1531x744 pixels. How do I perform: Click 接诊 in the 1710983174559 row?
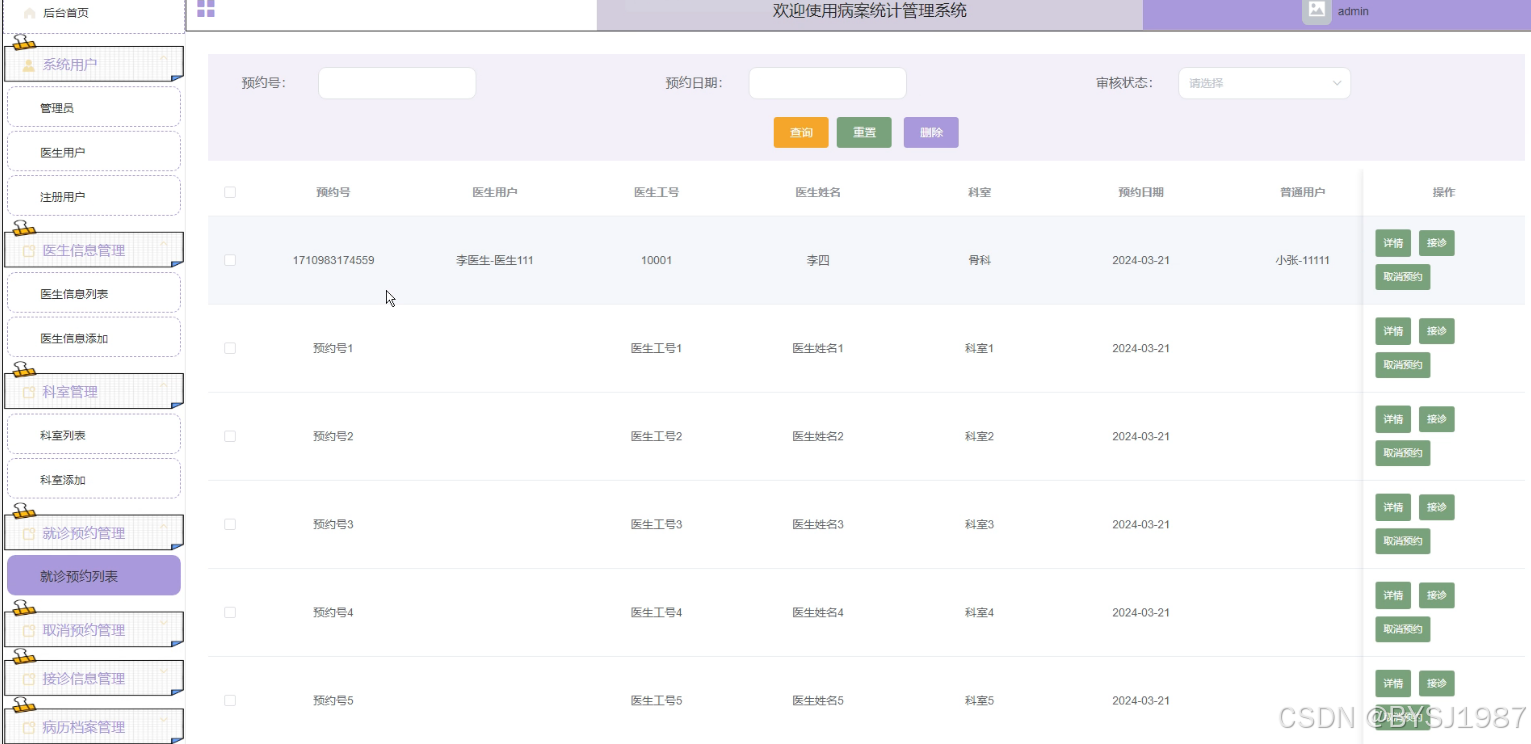(x=1436, y=243)
